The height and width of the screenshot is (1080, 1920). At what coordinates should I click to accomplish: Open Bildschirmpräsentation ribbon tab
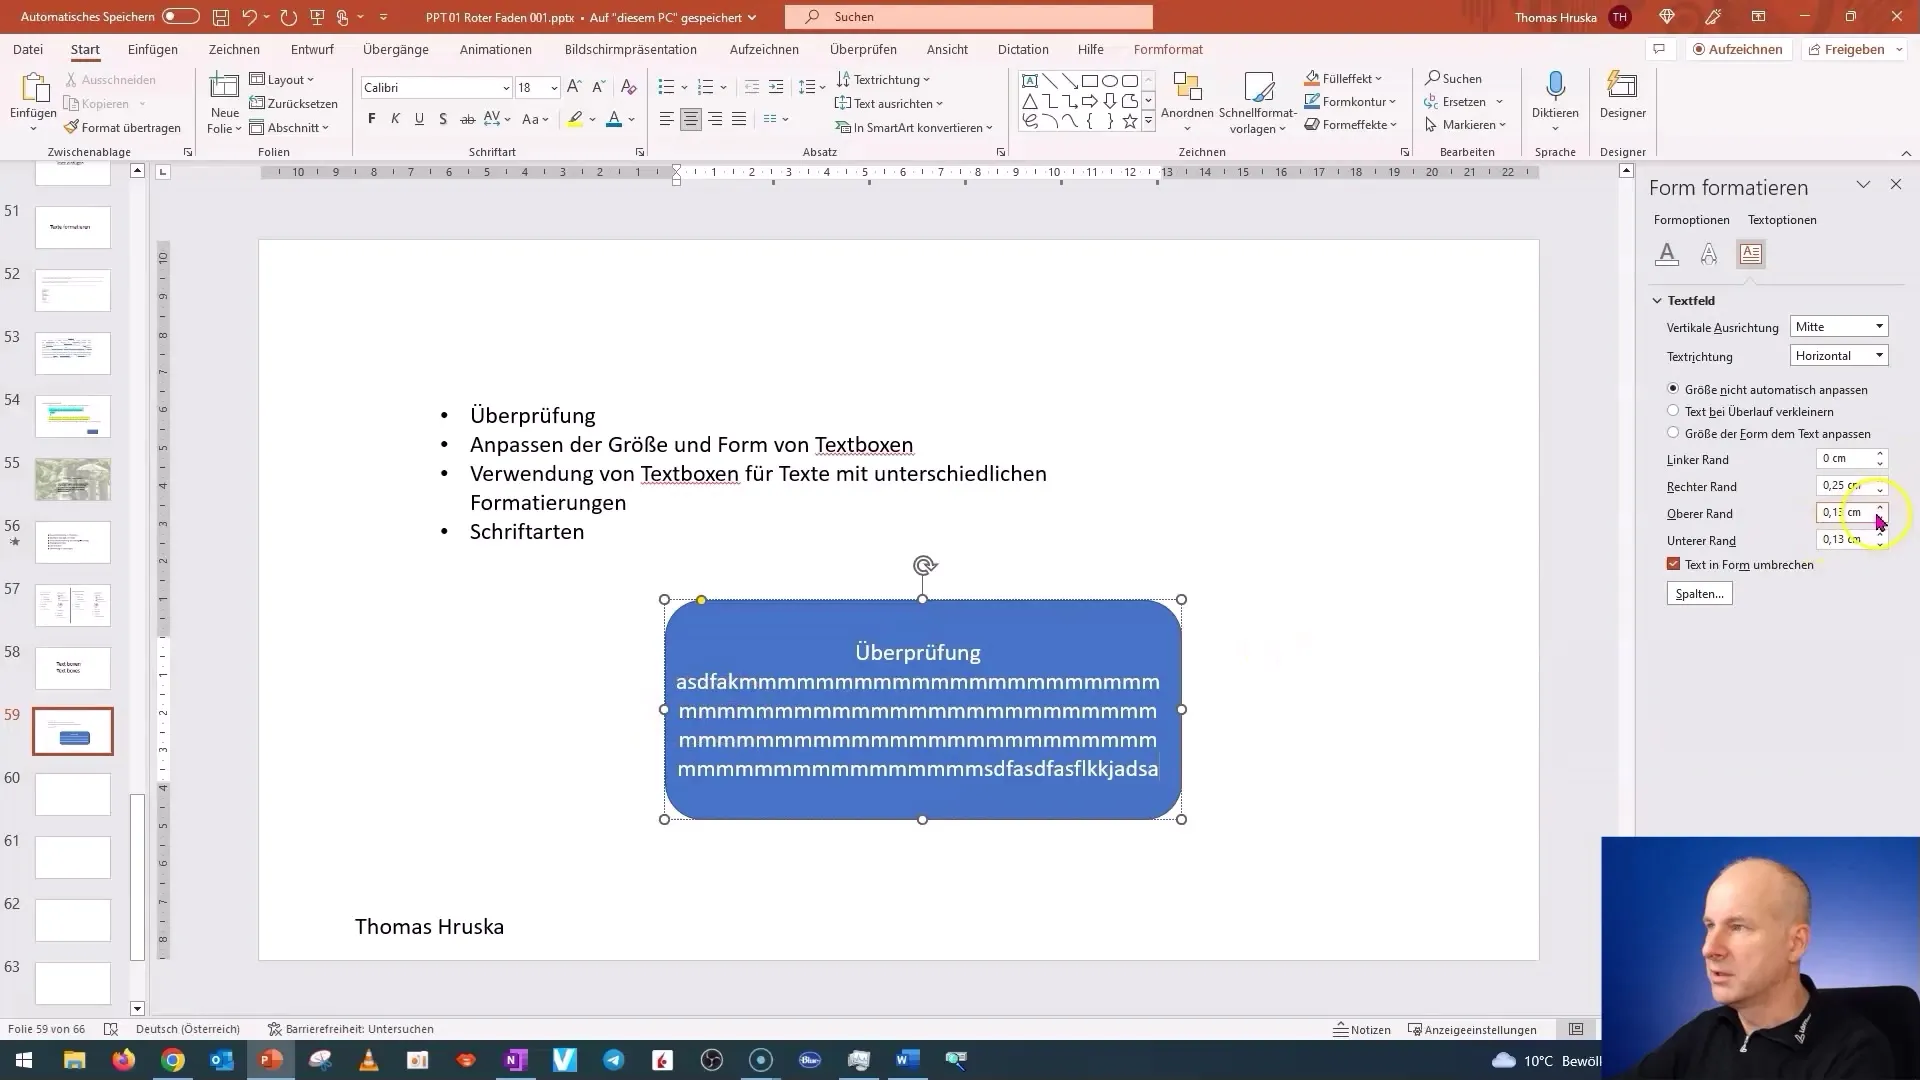pos(631,49)
